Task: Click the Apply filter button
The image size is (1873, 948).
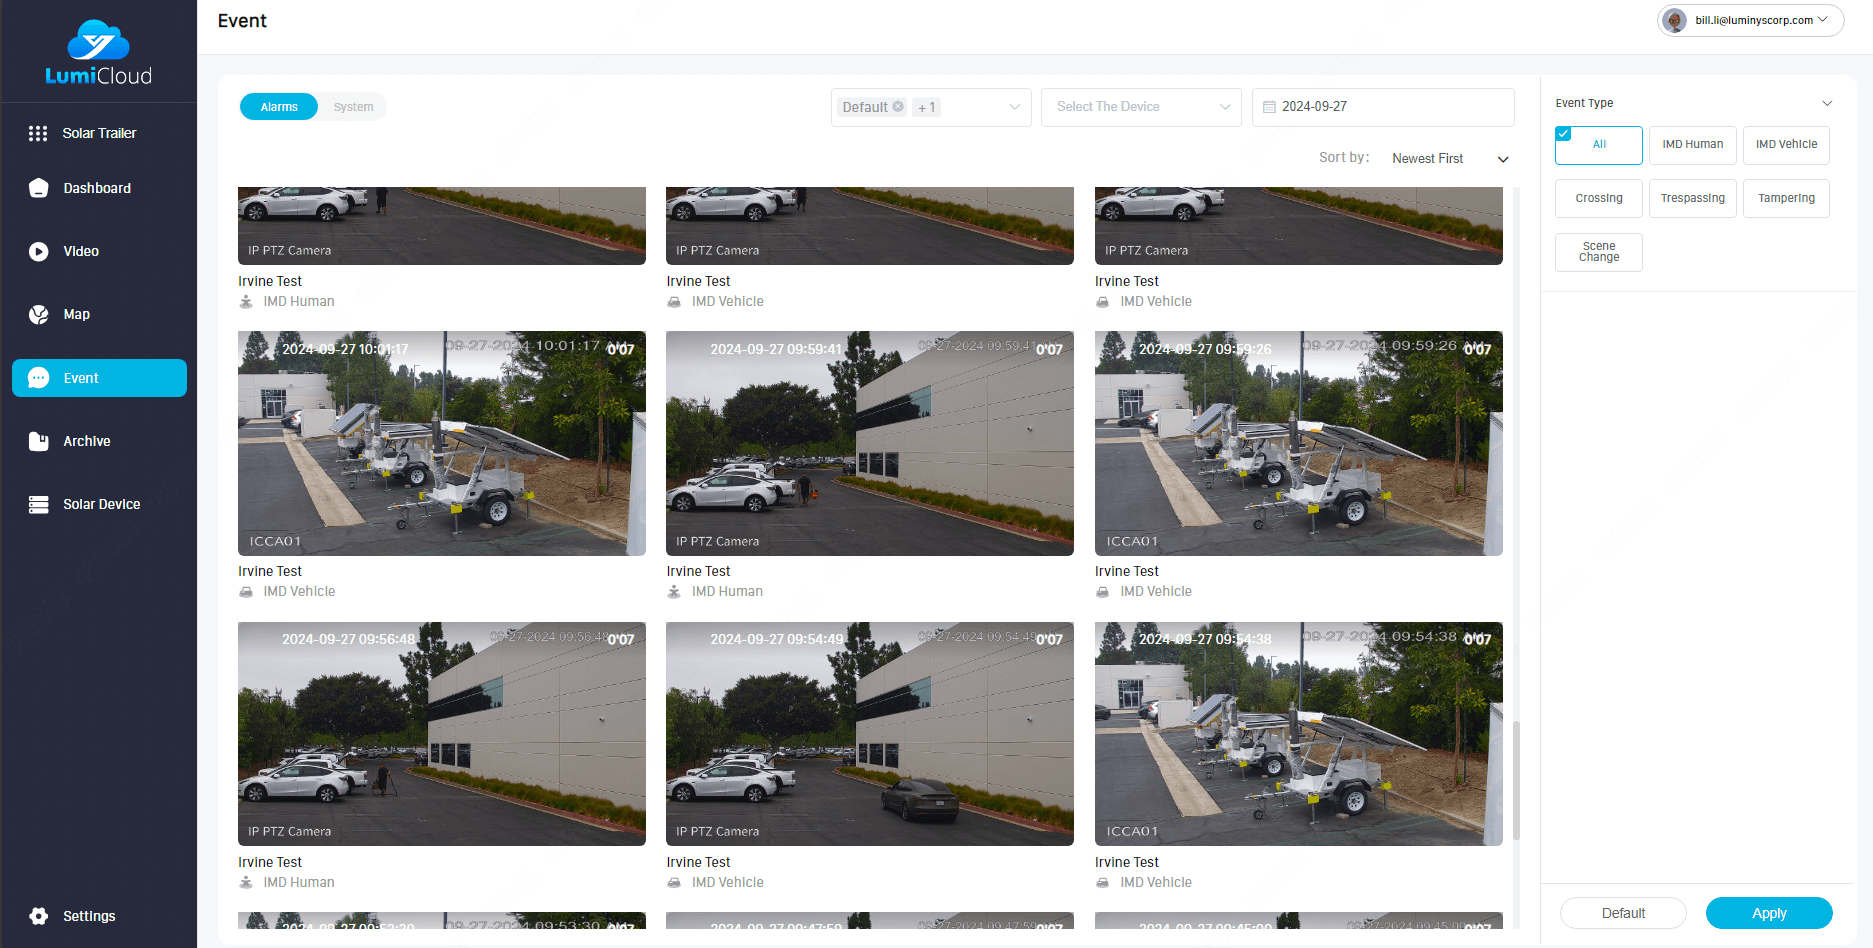Action: click(1768, 913)
